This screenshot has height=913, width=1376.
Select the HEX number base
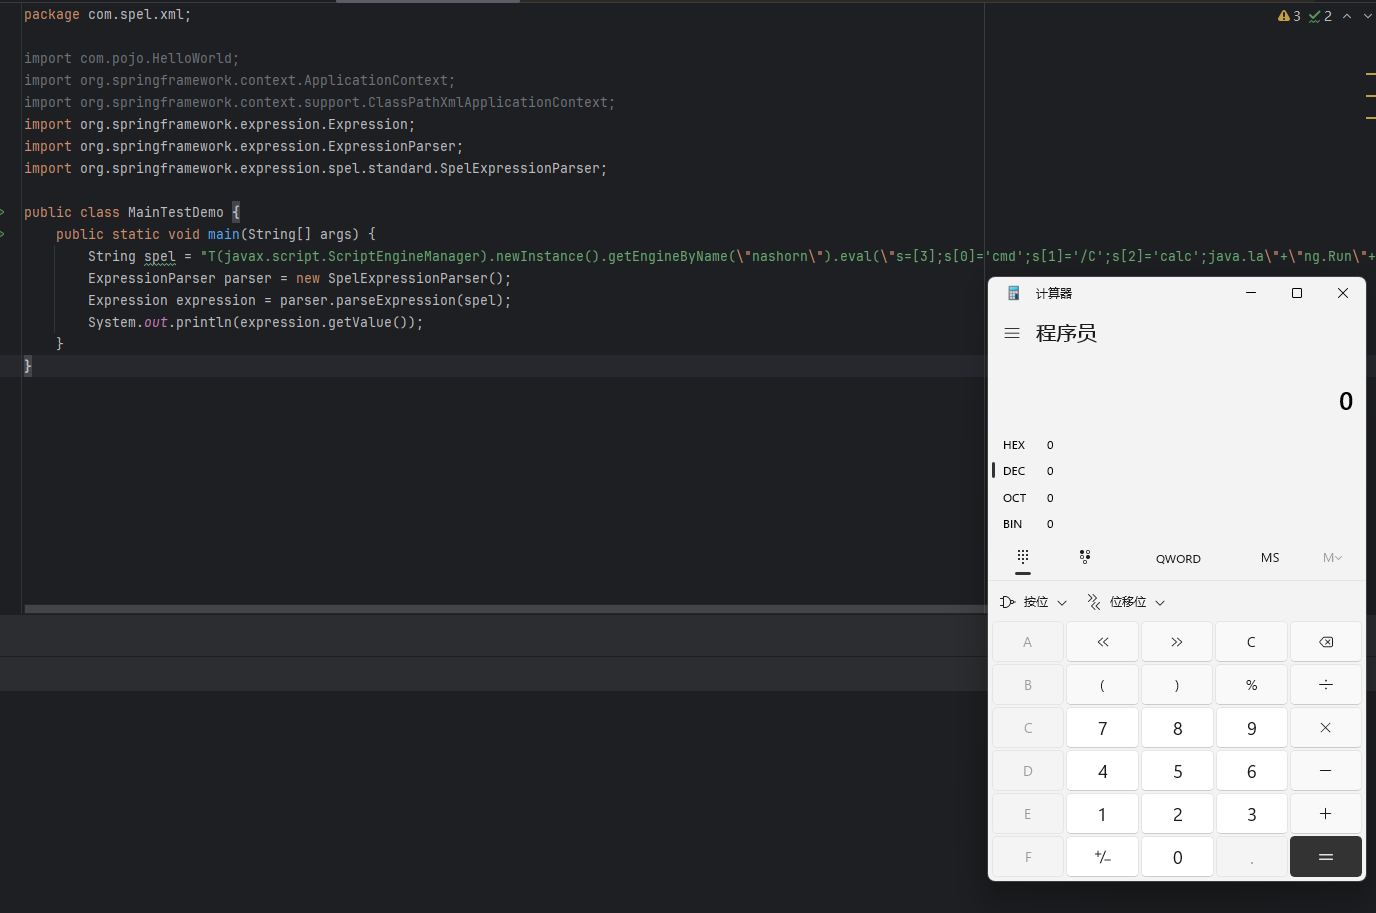(x=1014, y=445)
